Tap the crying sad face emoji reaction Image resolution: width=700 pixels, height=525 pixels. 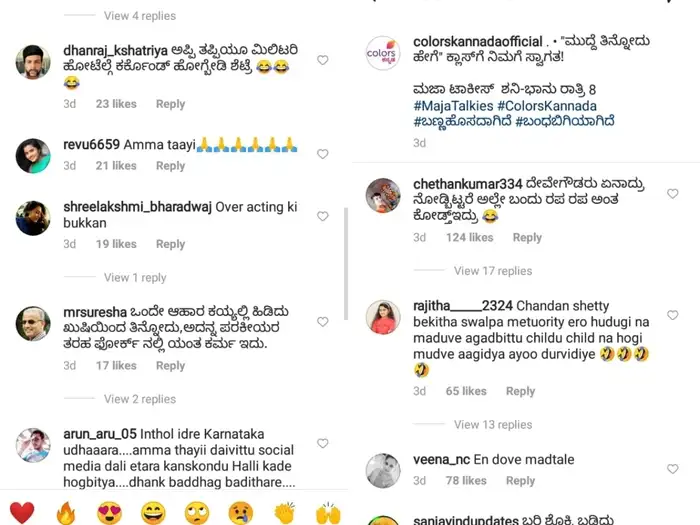point(241,512)
